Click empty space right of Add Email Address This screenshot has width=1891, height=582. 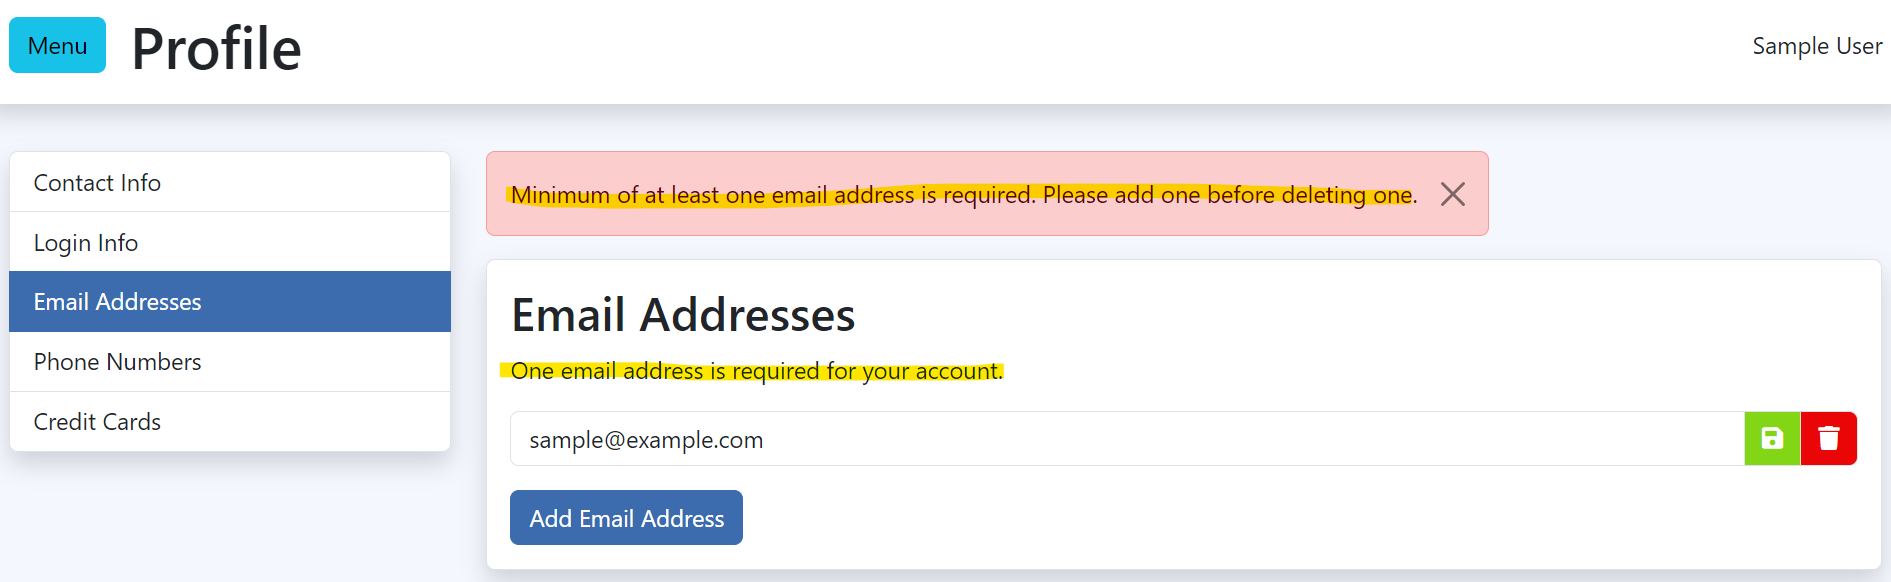(x=1200, y=518)
